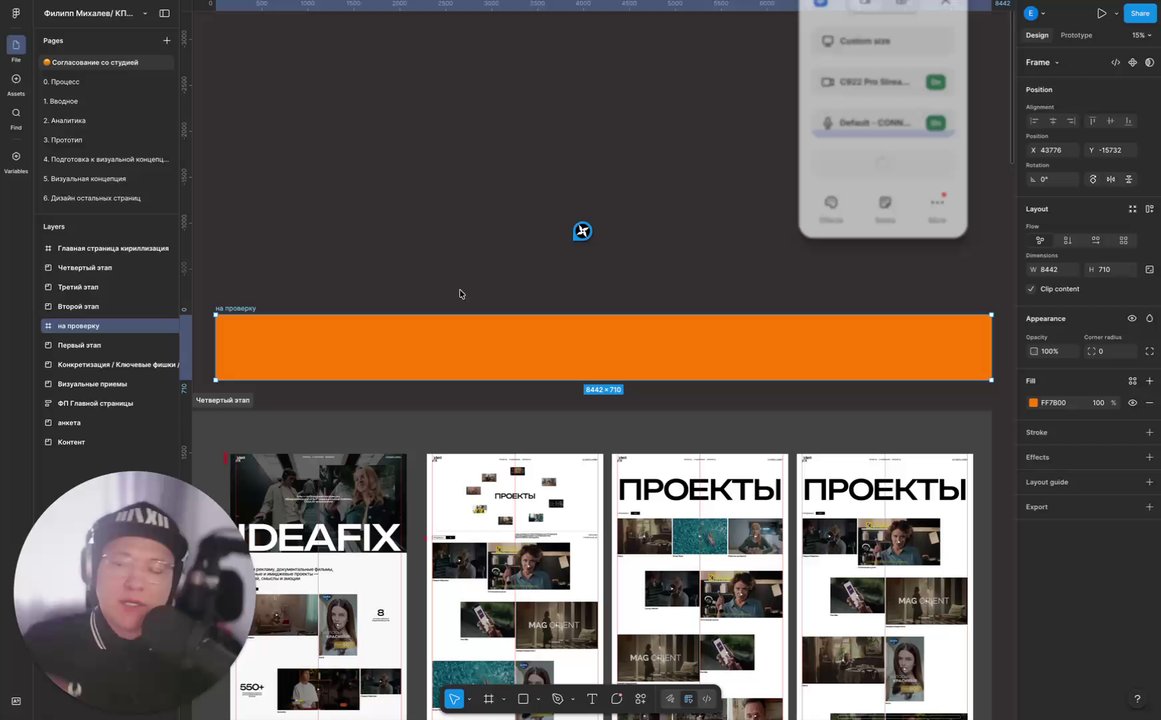Align top in Alignment section
This screenshot has height=720, width=1161.
tap(1092, 121)
